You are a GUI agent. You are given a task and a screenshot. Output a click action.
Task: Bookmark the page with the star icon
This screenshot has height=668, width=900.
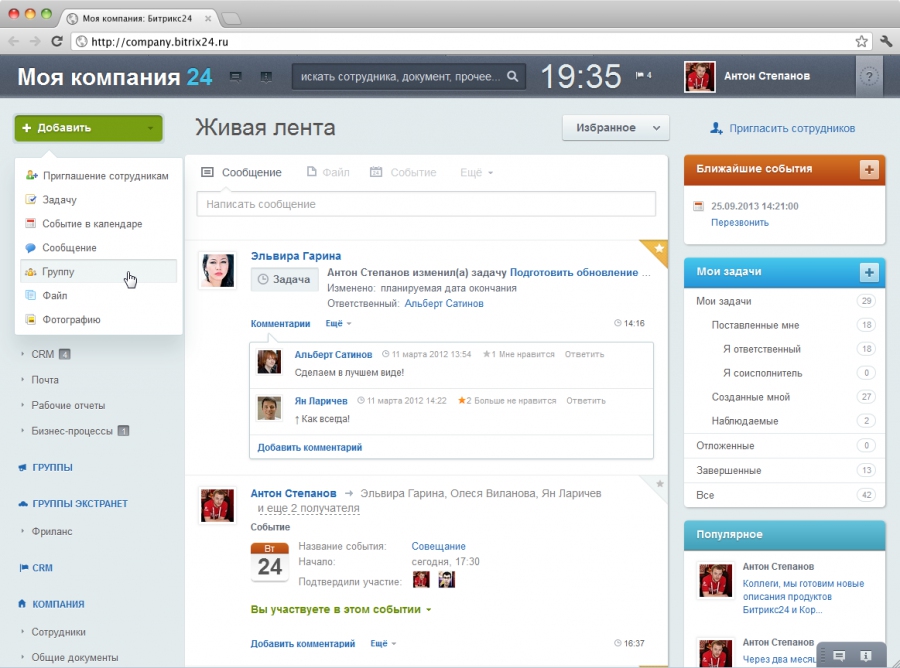(861, 41)
